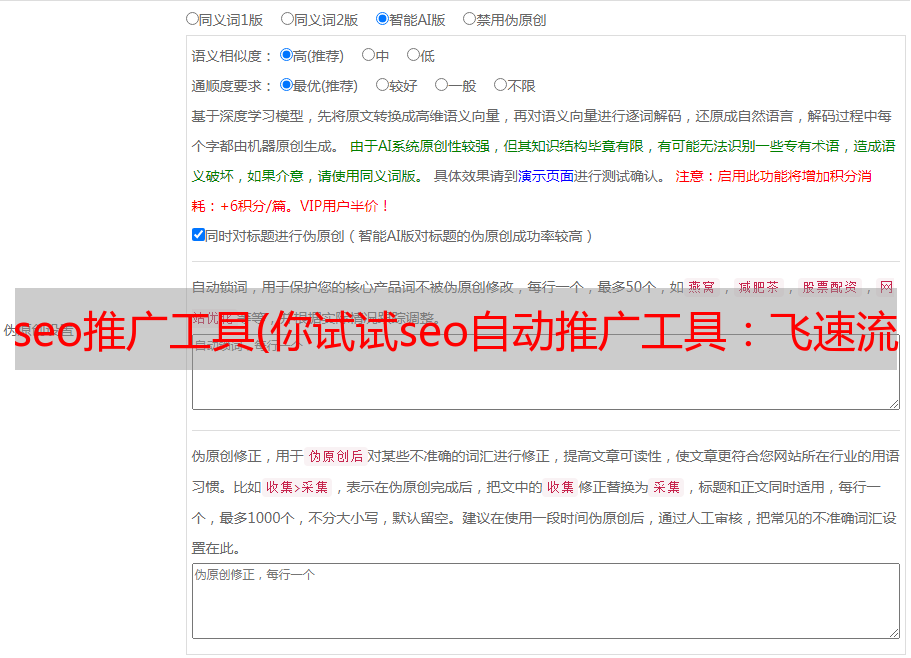The height and width of the screenshot is (658, 911).
Task: Click the 减肥茶 example keyword
Action: point(759,287)
